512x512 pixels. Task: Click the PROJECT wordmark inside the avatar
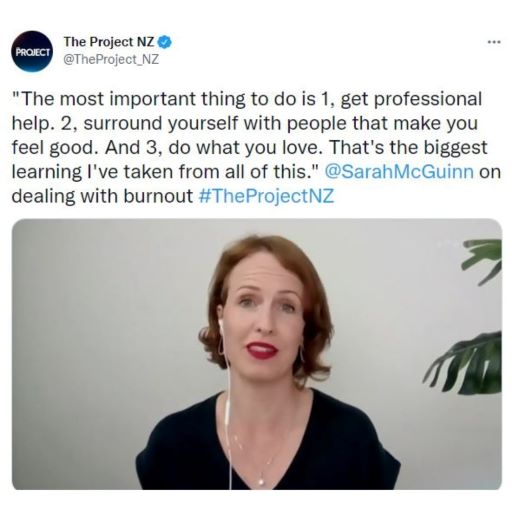(33, 52)
